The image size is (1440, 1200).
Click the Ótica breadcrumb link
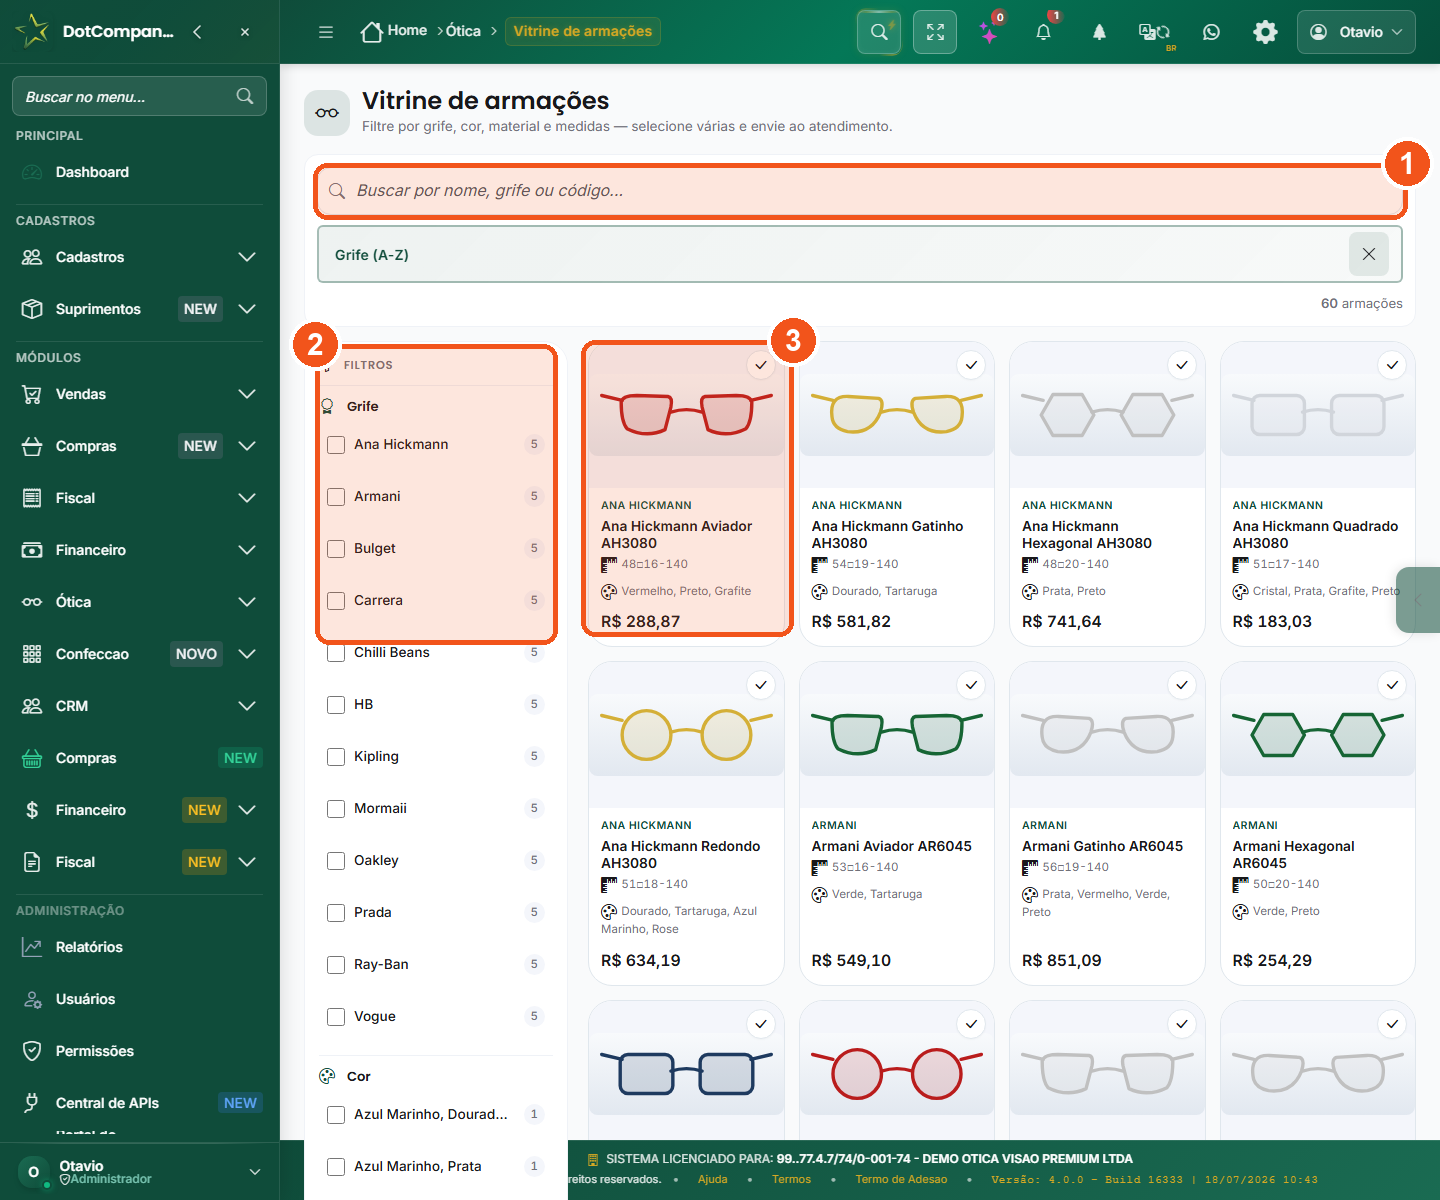click(x=463, y=31)
